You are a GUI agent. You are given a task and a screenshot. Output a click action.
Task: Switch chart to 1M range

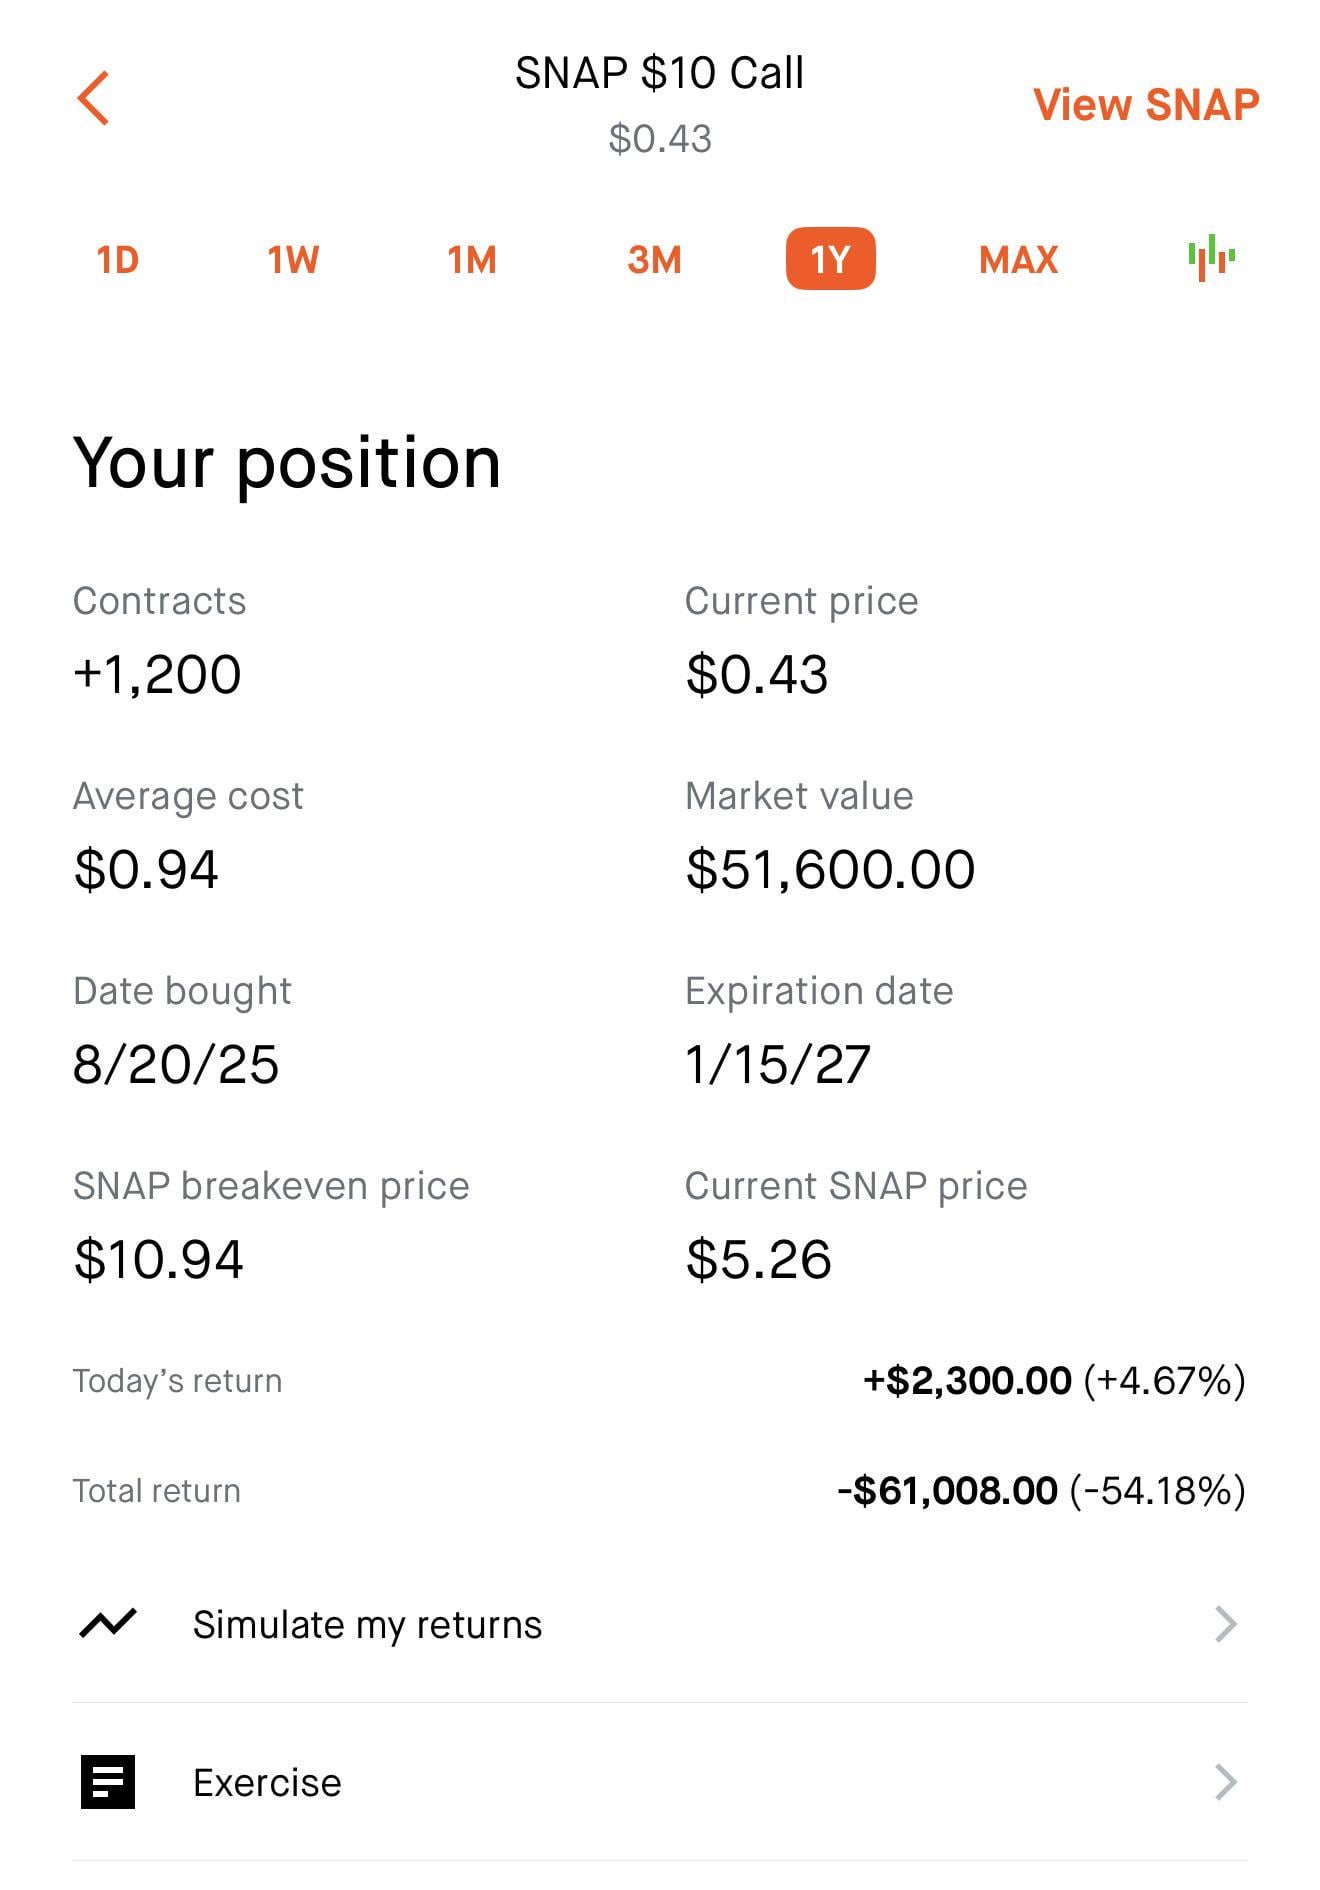471,260
